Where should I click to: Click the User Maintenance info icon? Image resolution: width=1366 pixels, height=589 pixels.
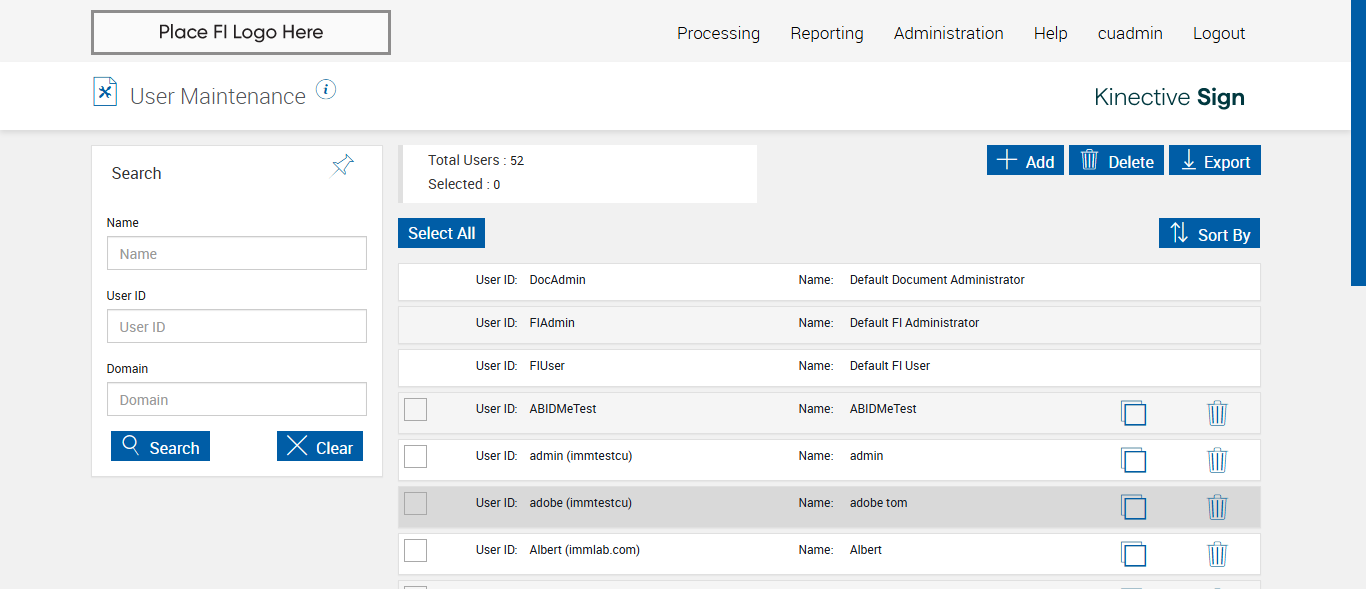[326, 90]
